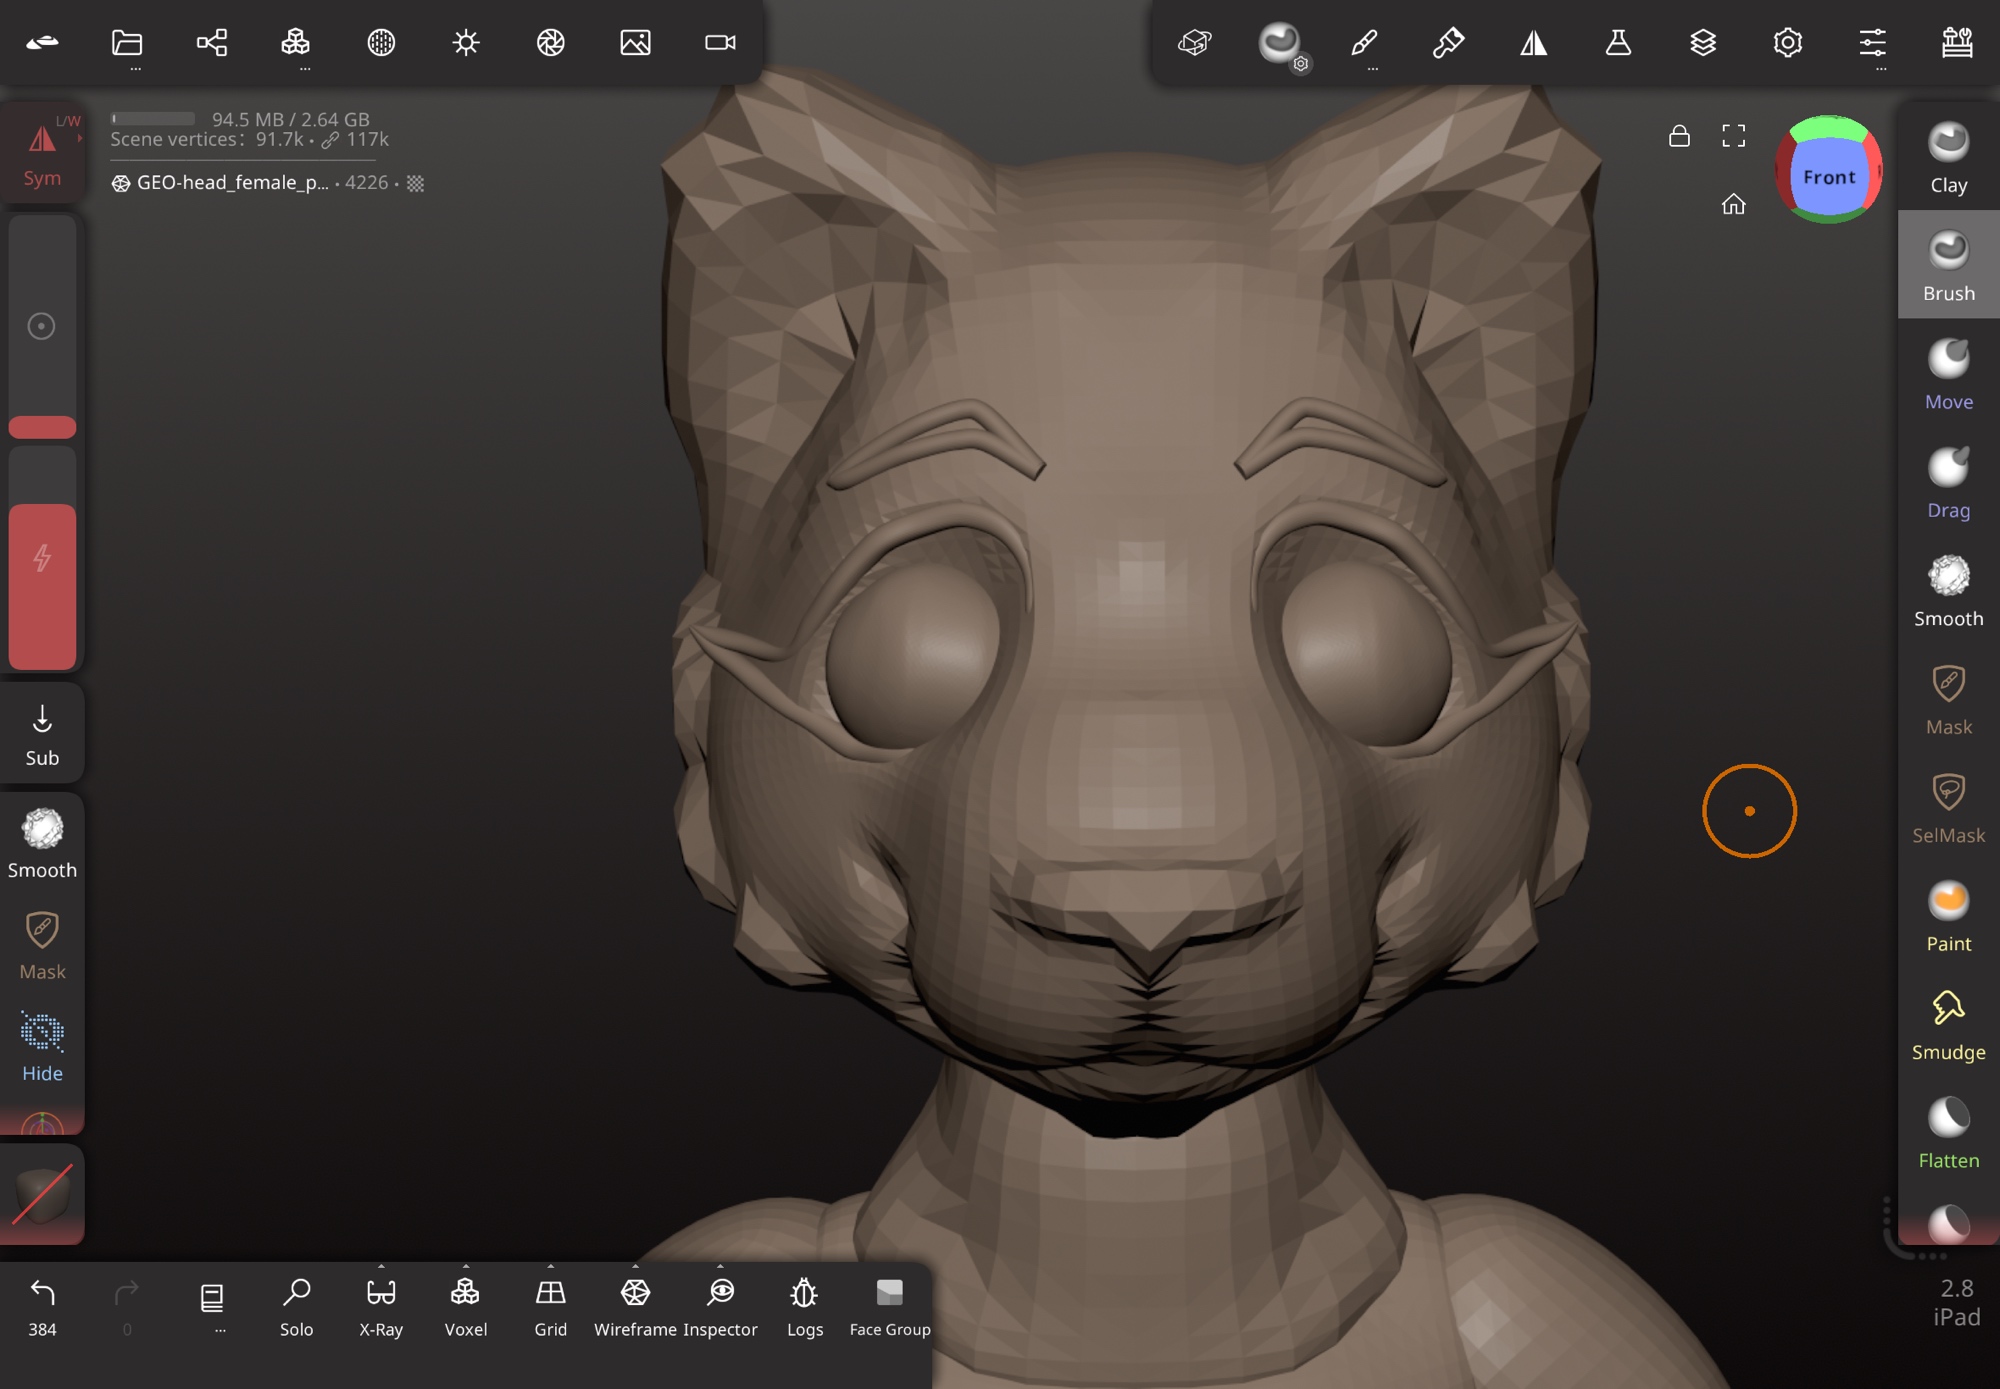Toggle camera lock icon

pyautogui.click(x=1679, y=136)
